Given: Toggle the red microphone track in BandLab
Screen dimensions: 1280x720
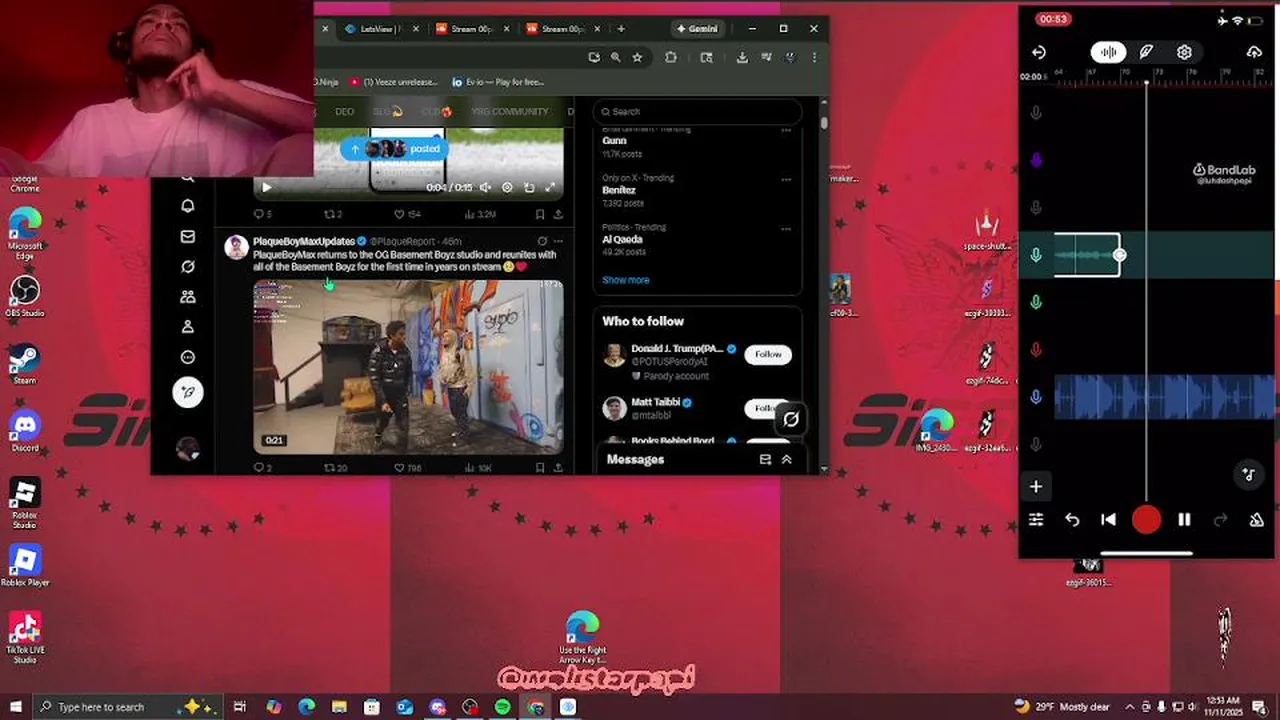Looking at the screenshot, I should tap(1036, 349).
